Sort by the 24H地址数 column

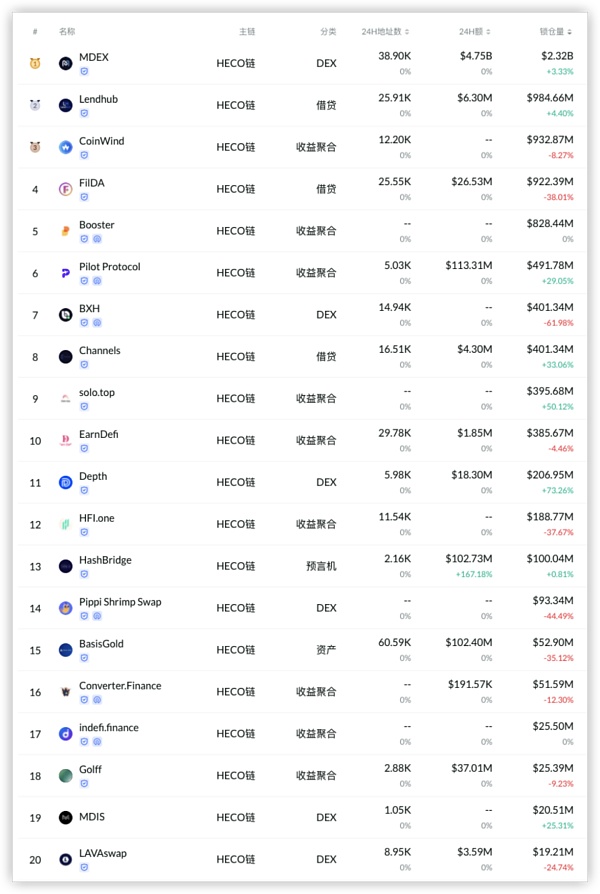tap(386, 31)
